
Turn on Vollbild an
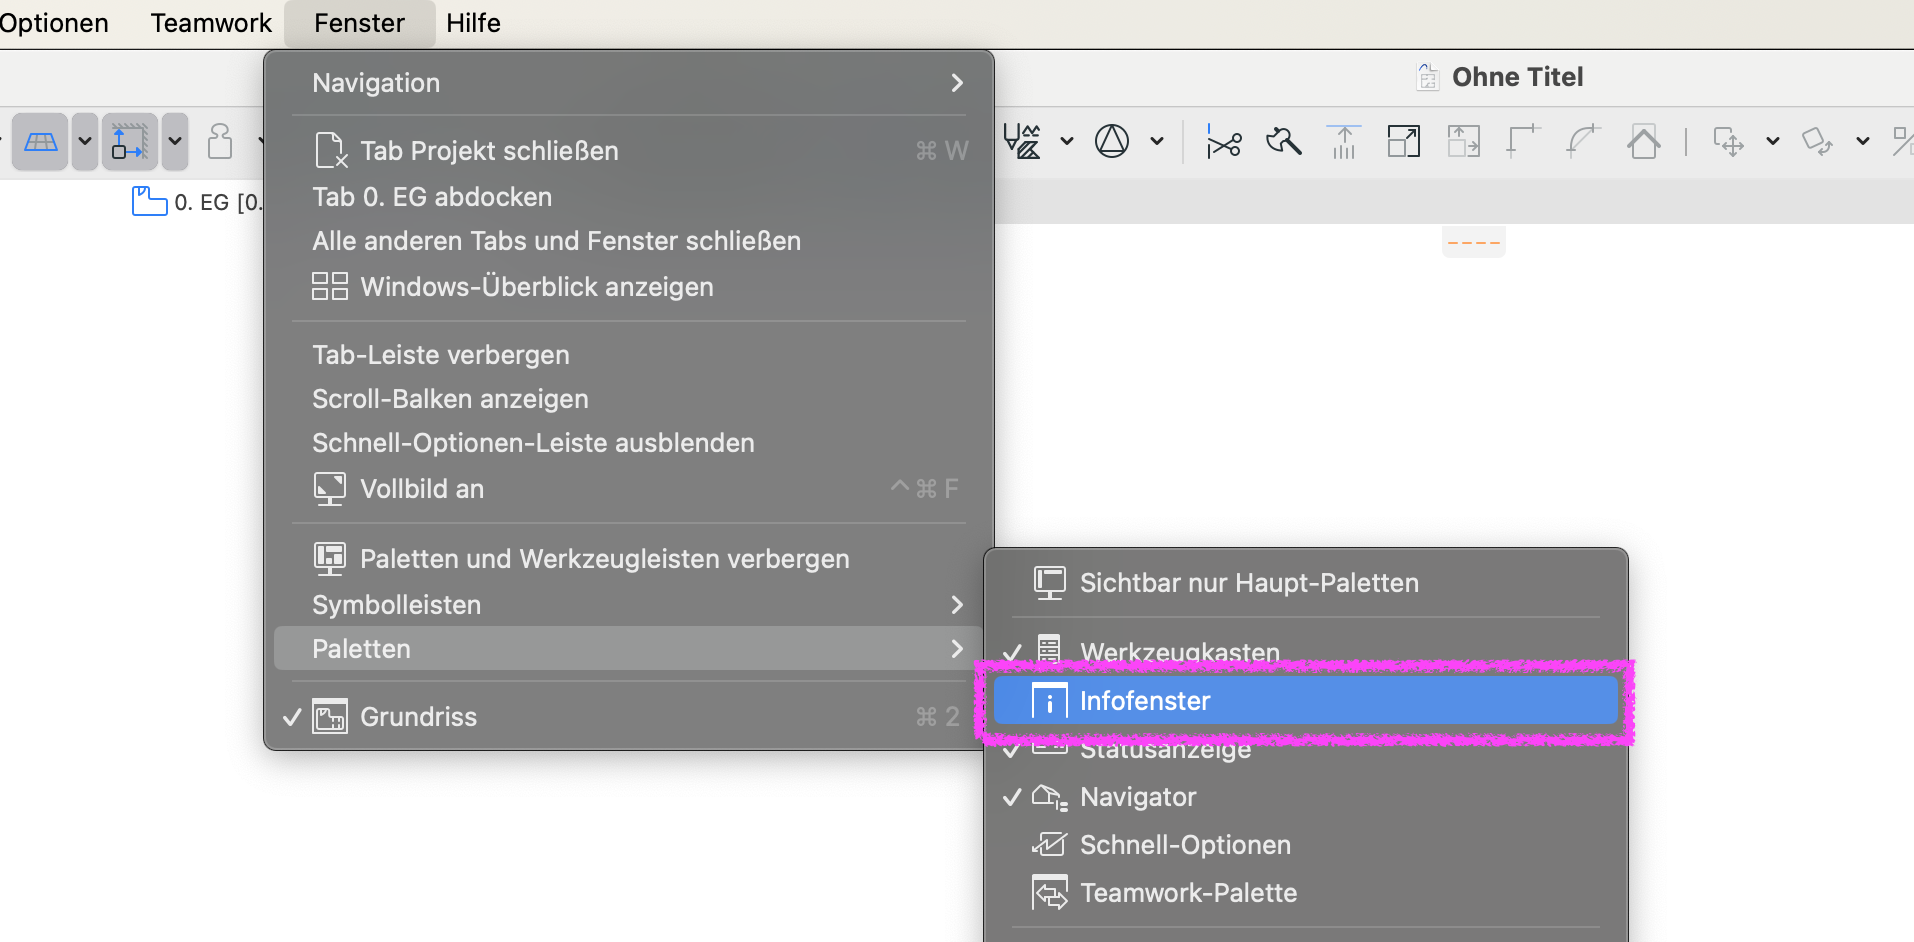[x=629, y=489]
